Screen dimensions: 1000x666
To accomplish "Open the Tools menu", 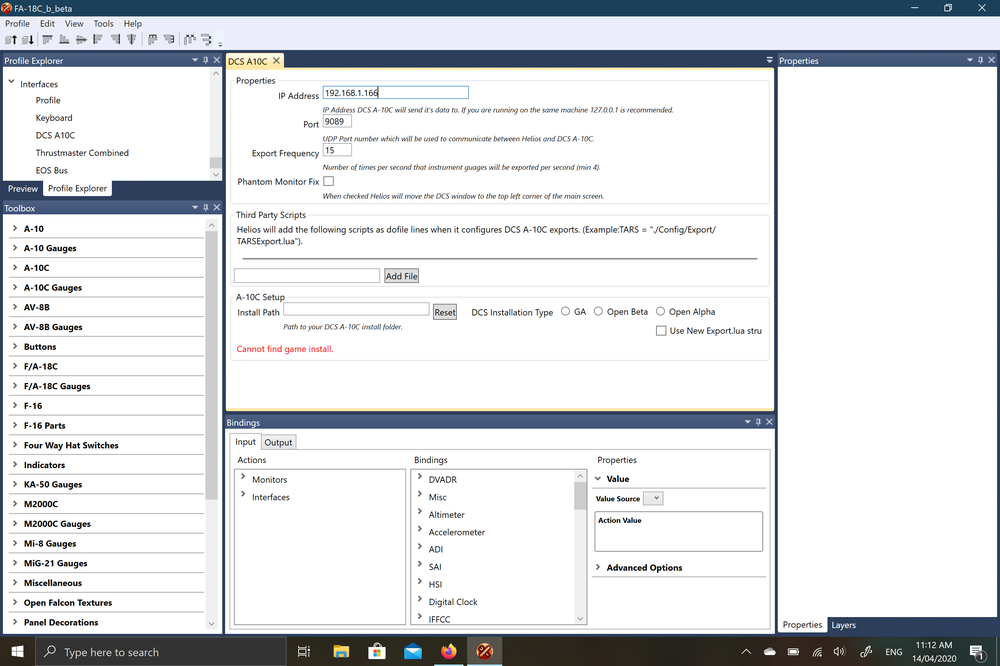I will click(x=103, y=24).
